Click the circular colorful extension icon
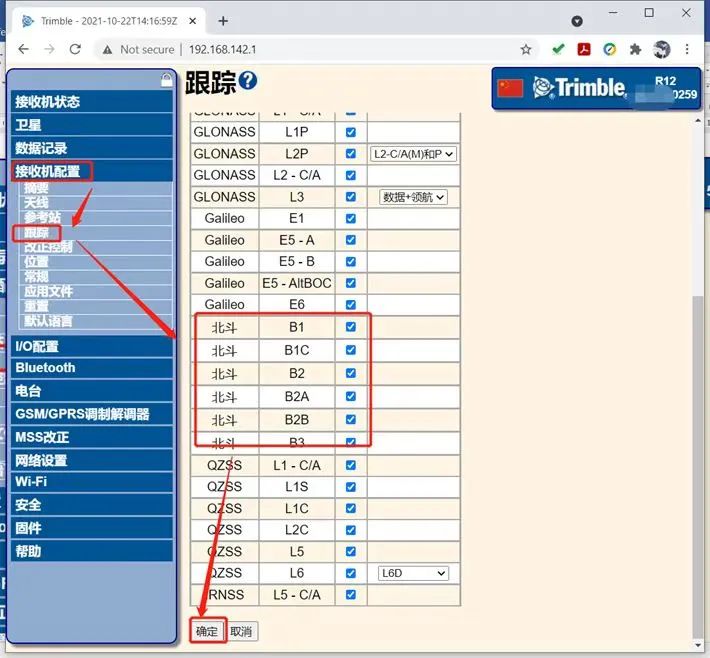This screenshot has height=658, width=710. click(609, 49)
